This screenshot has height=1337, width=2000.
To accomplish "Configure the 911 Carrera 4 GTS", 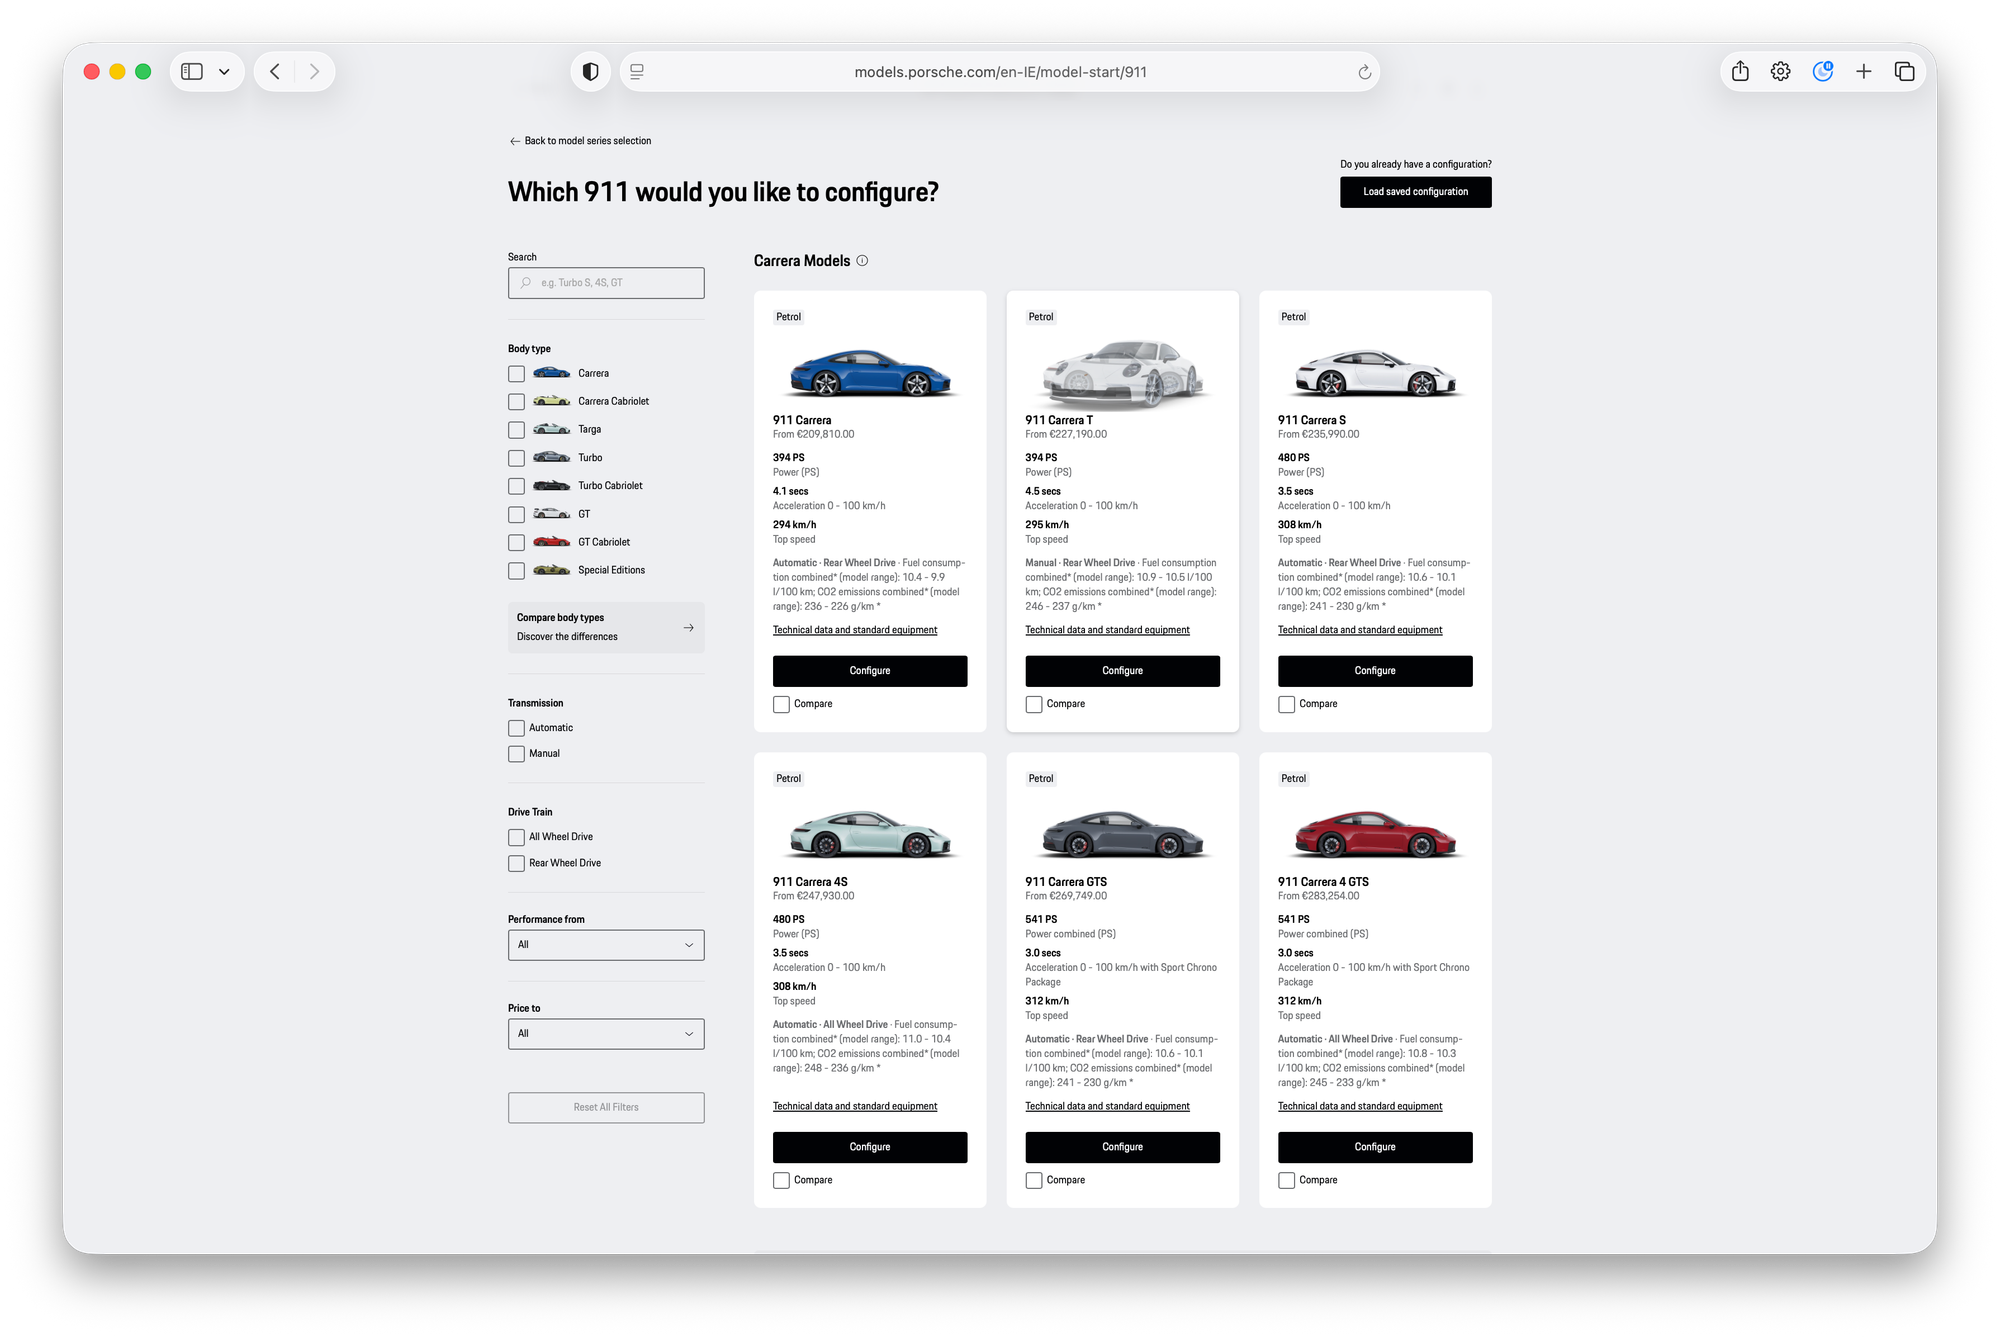I will coord(1375,1147).
